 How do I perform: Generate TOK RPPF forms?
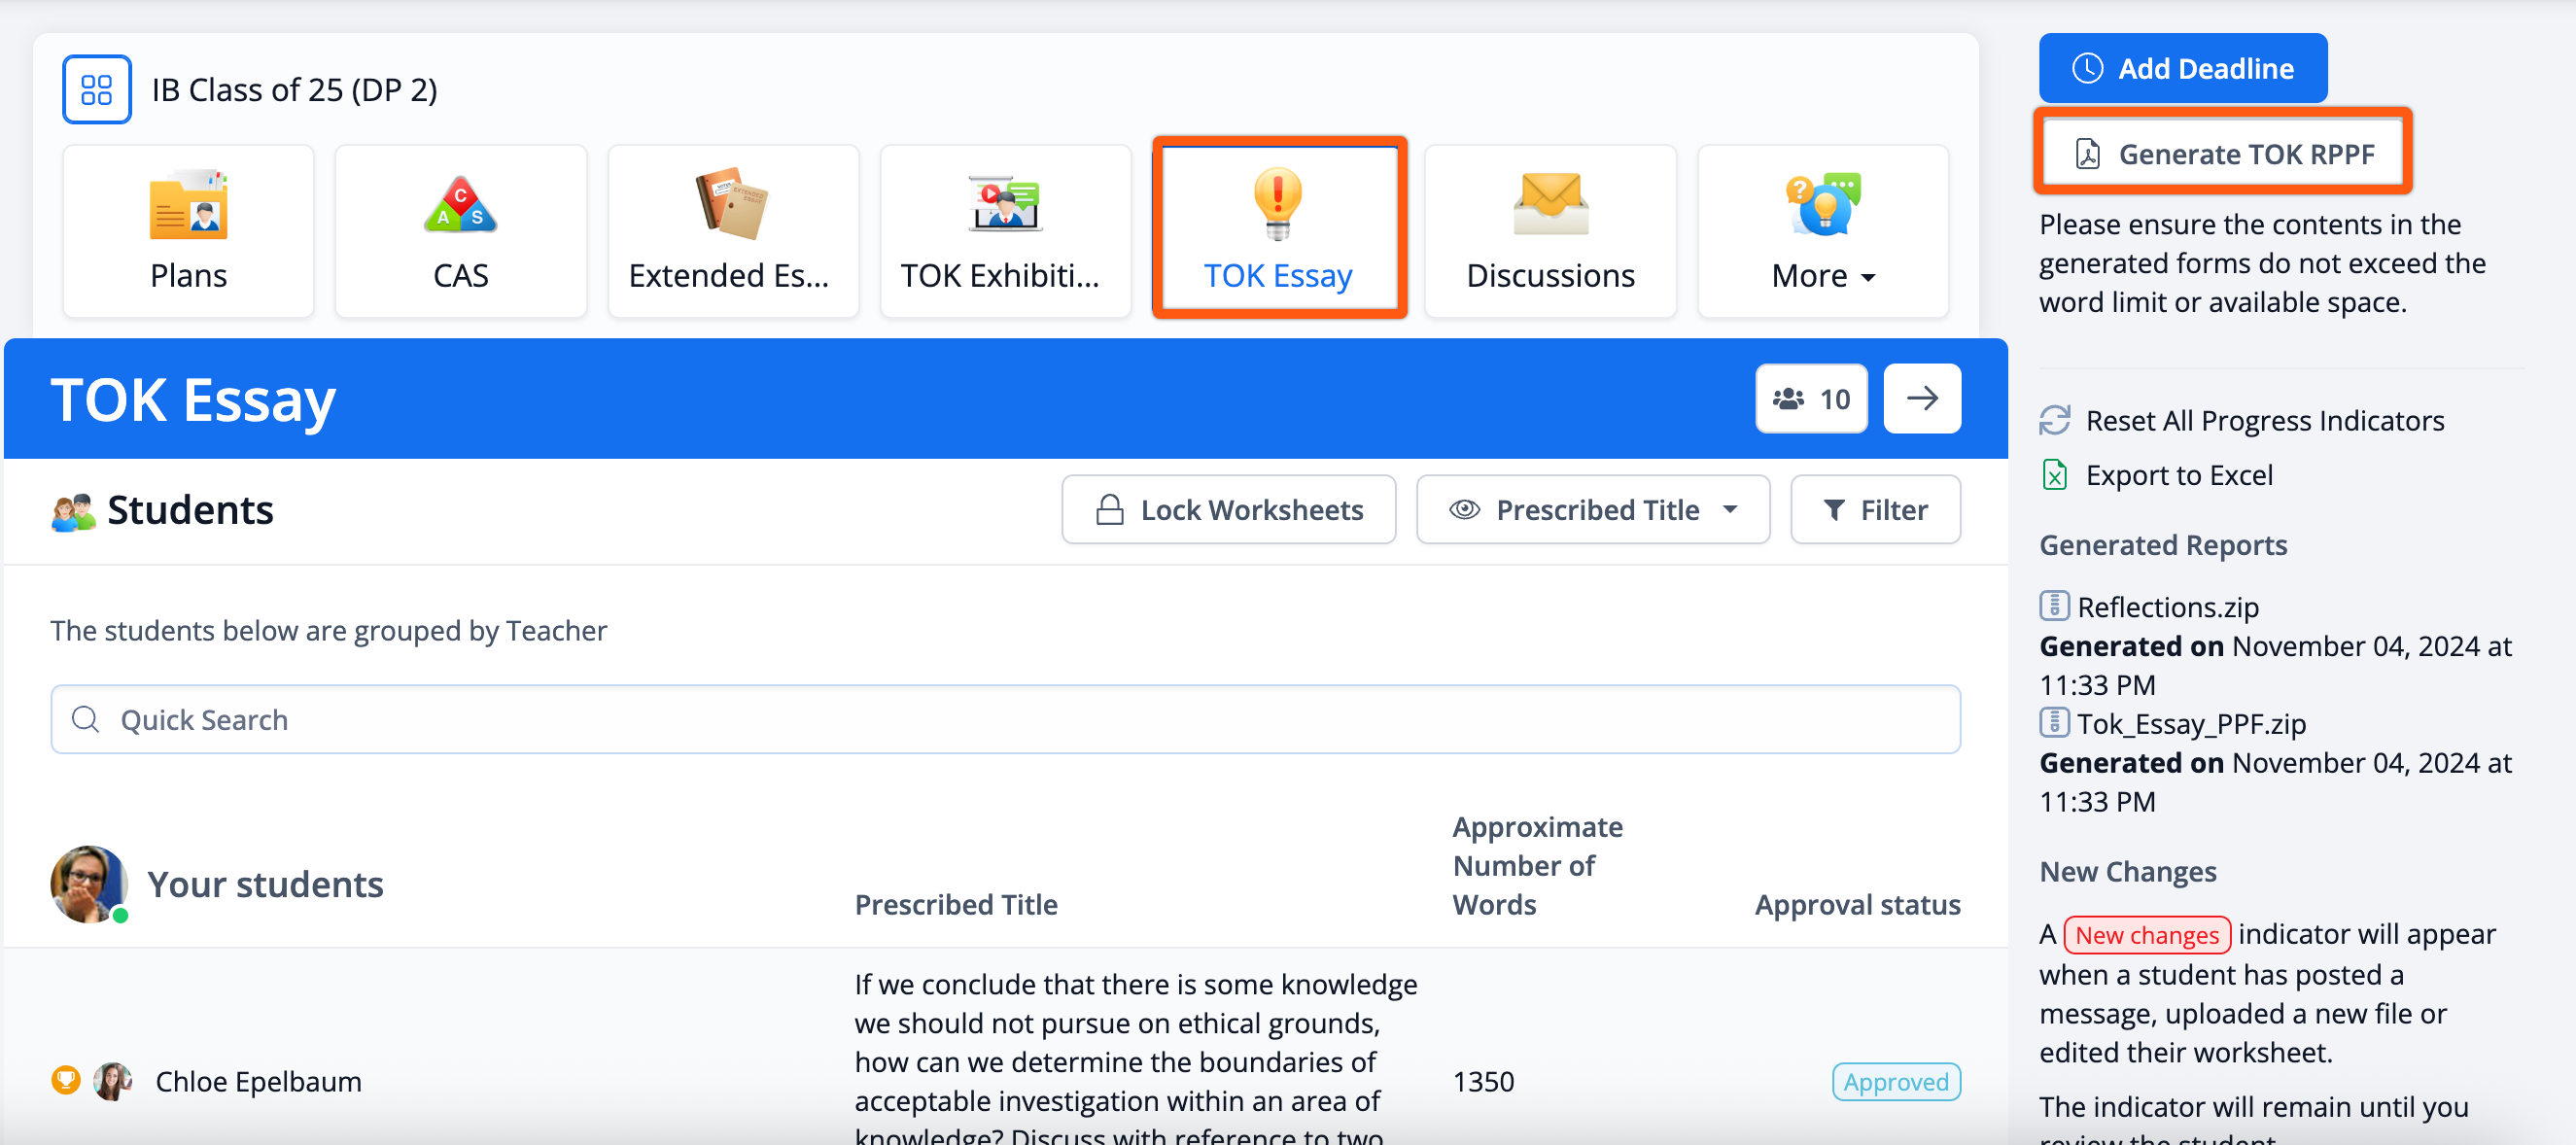[2222, 154]
